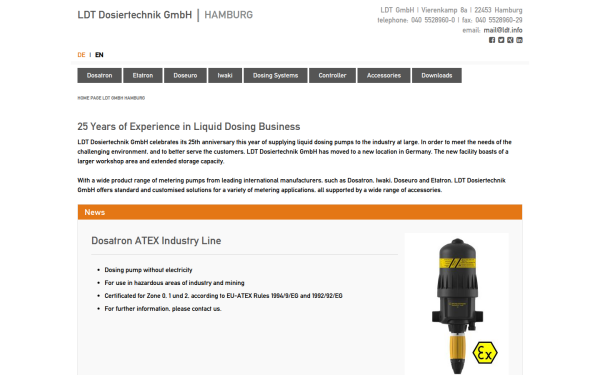Click 'Certificated for Zone 0' bullet

[x=223, y=296]
